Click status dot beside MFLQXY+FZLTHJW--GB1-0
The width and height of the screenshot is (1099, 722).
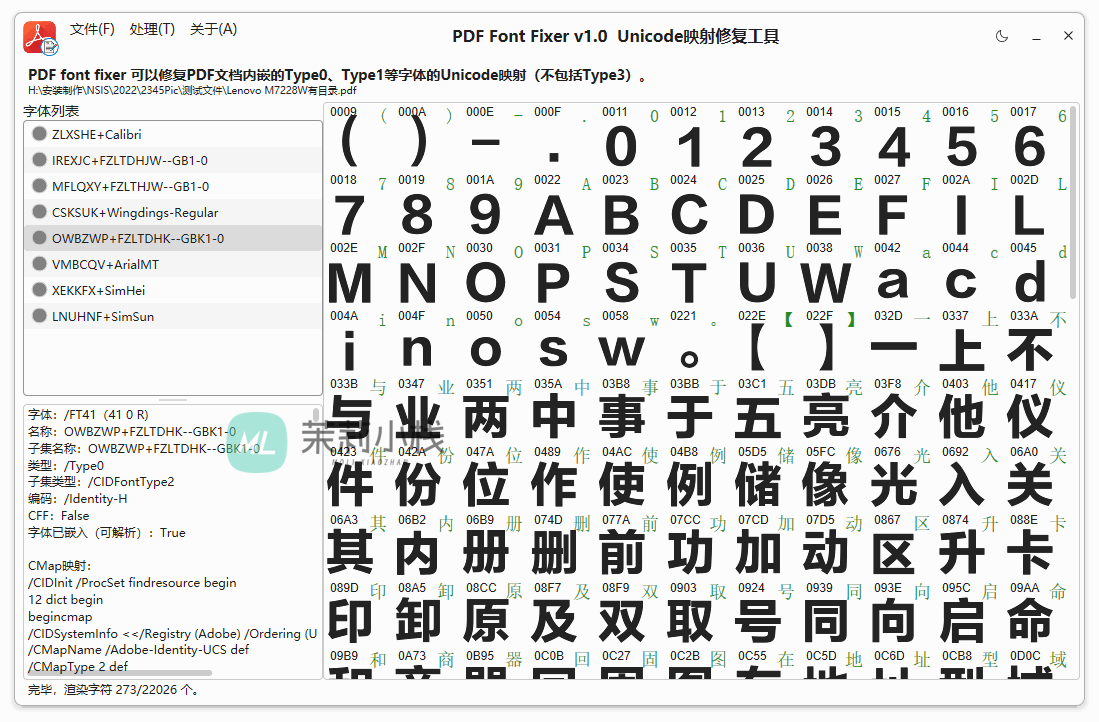pos(39,186)
